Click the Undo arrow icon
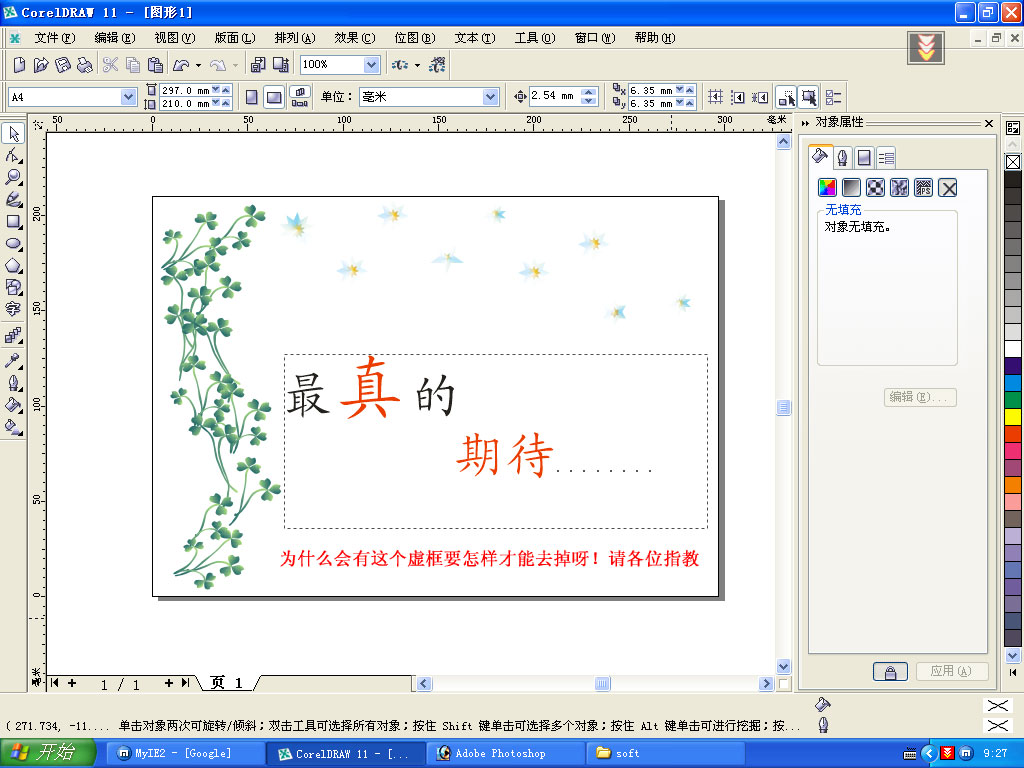The width and height of the screenshot is (1024, 768). tap(181, 65)
